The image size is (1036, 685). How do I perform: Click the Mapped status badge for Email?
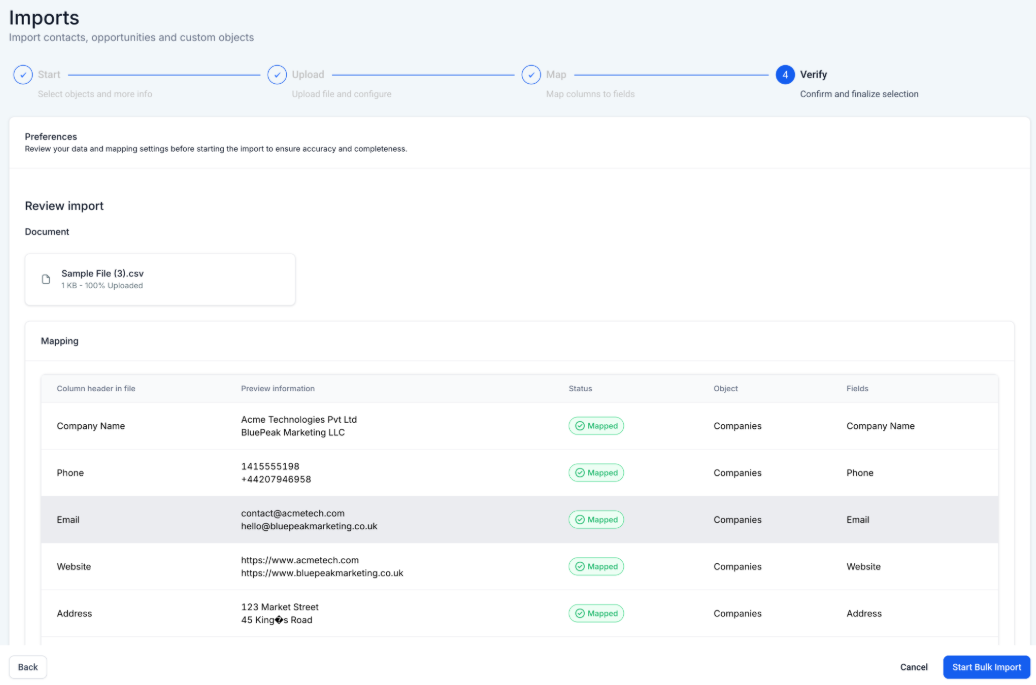(596, 520)
